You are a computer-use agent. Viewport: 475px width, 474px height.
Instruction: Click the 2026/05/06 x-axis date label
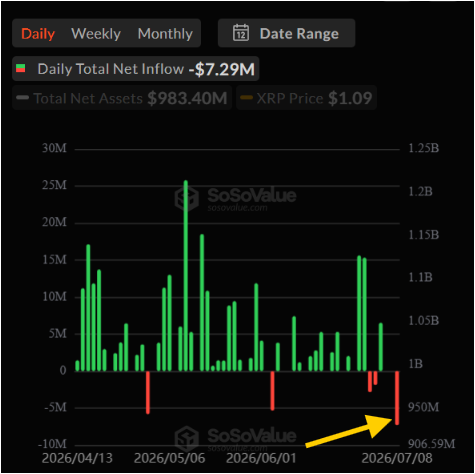point(169,458)
